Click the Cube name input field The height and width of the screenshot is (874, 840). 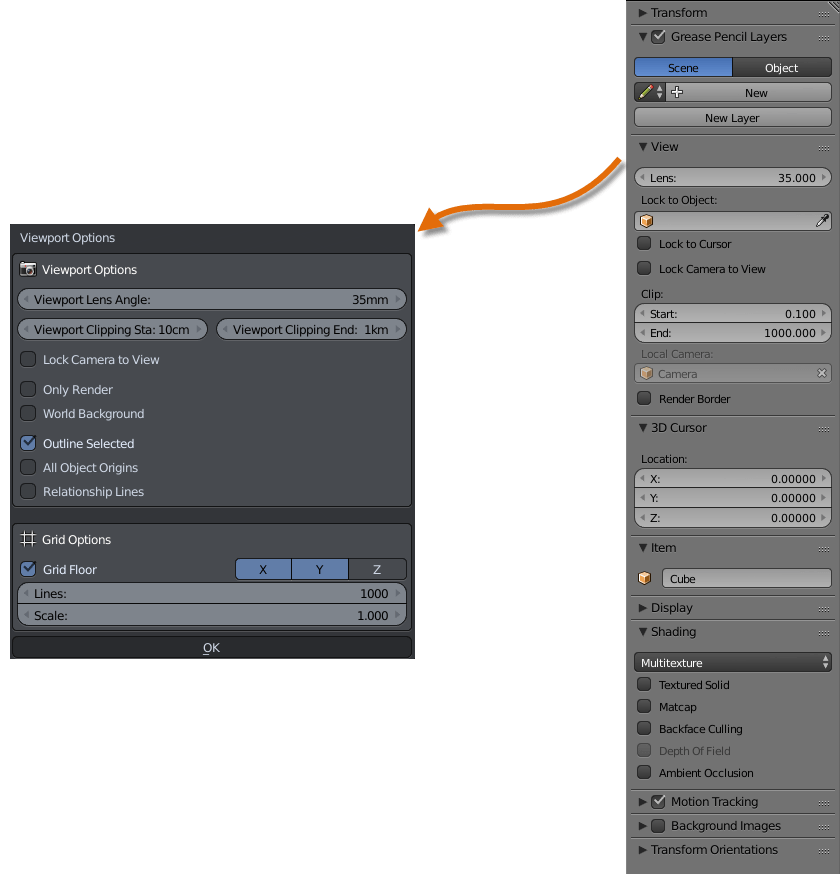point(745,577)
